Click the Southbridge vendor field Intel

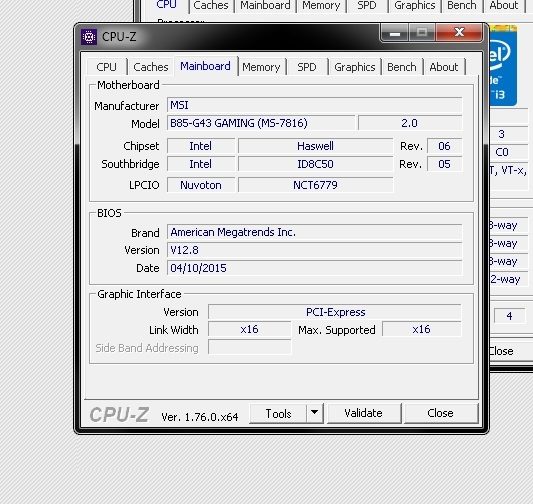[201, 164]
